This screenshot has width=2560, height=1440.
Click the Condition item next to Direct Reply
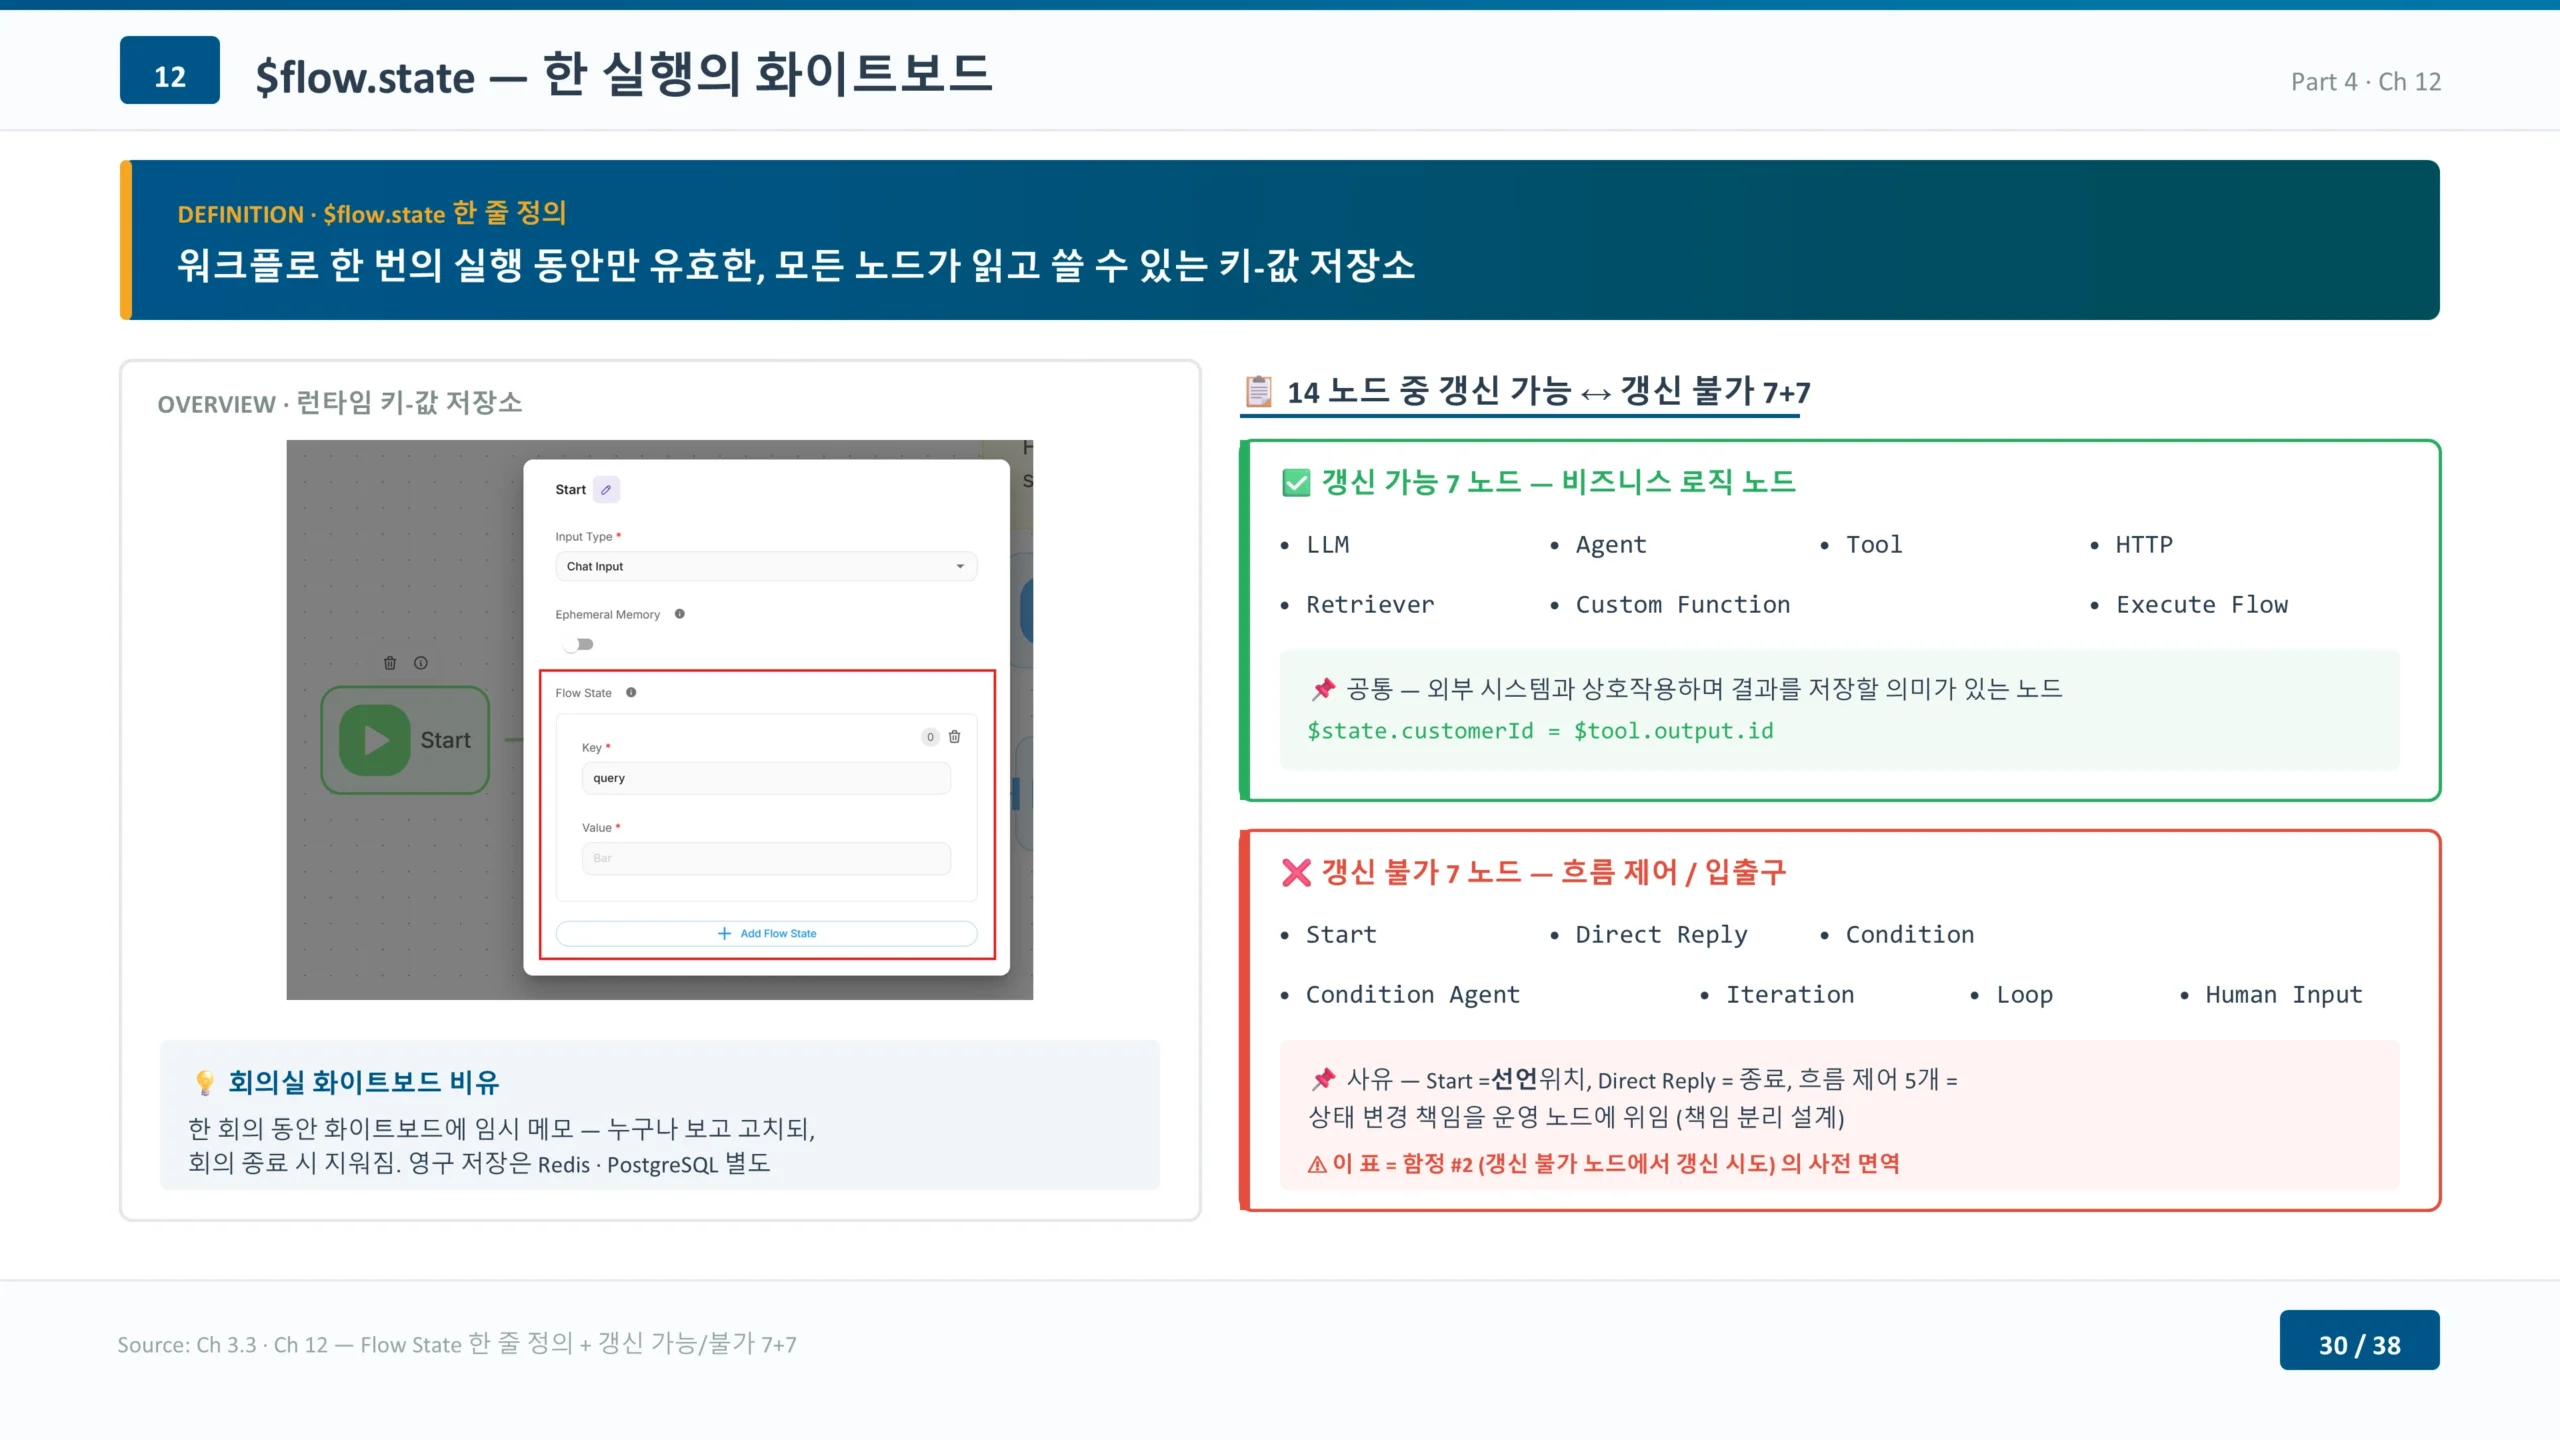click(x=1909, y=935)
